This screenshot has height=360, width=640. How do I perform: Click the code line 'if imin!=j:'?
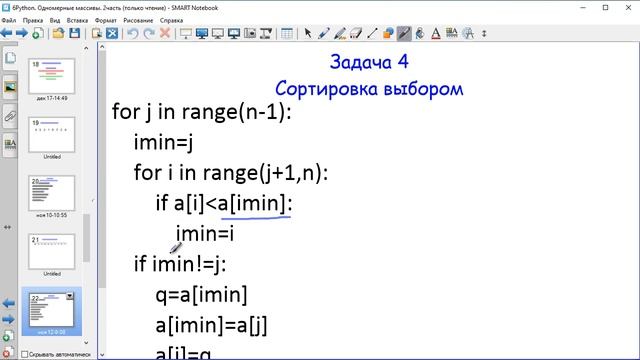coord(180,264)
